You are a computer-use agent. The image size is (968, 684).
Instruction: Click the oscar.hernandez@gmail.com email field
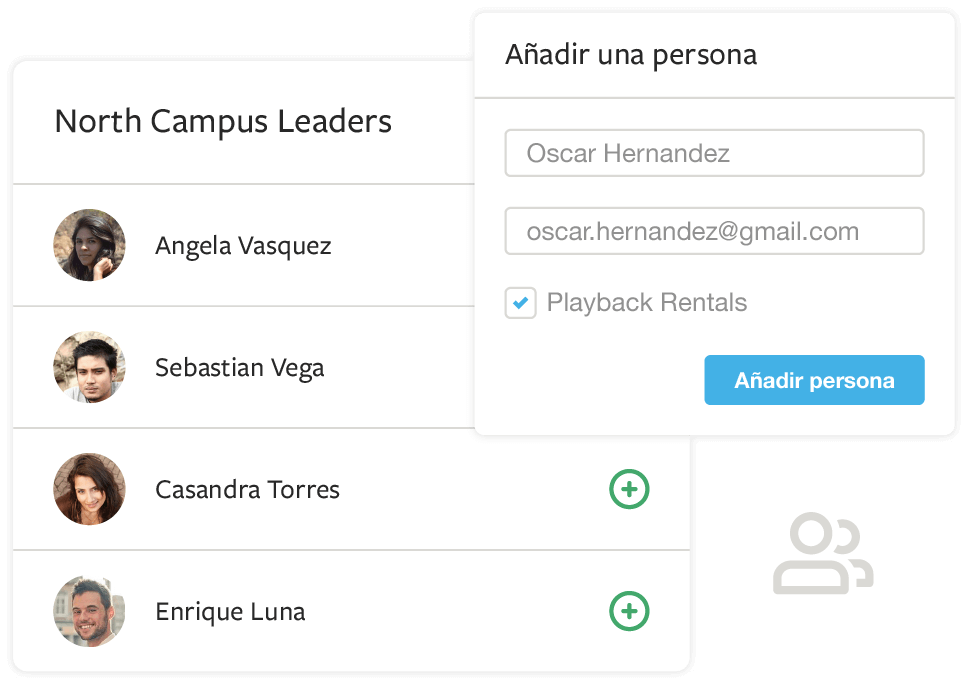click(714, 232)
